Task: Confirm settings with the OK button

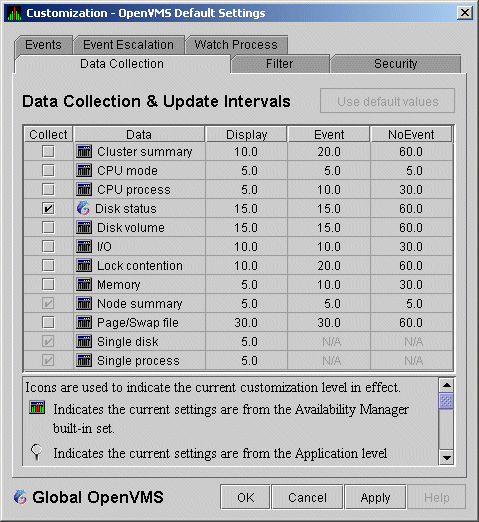Action: click(x=245, y=497)
